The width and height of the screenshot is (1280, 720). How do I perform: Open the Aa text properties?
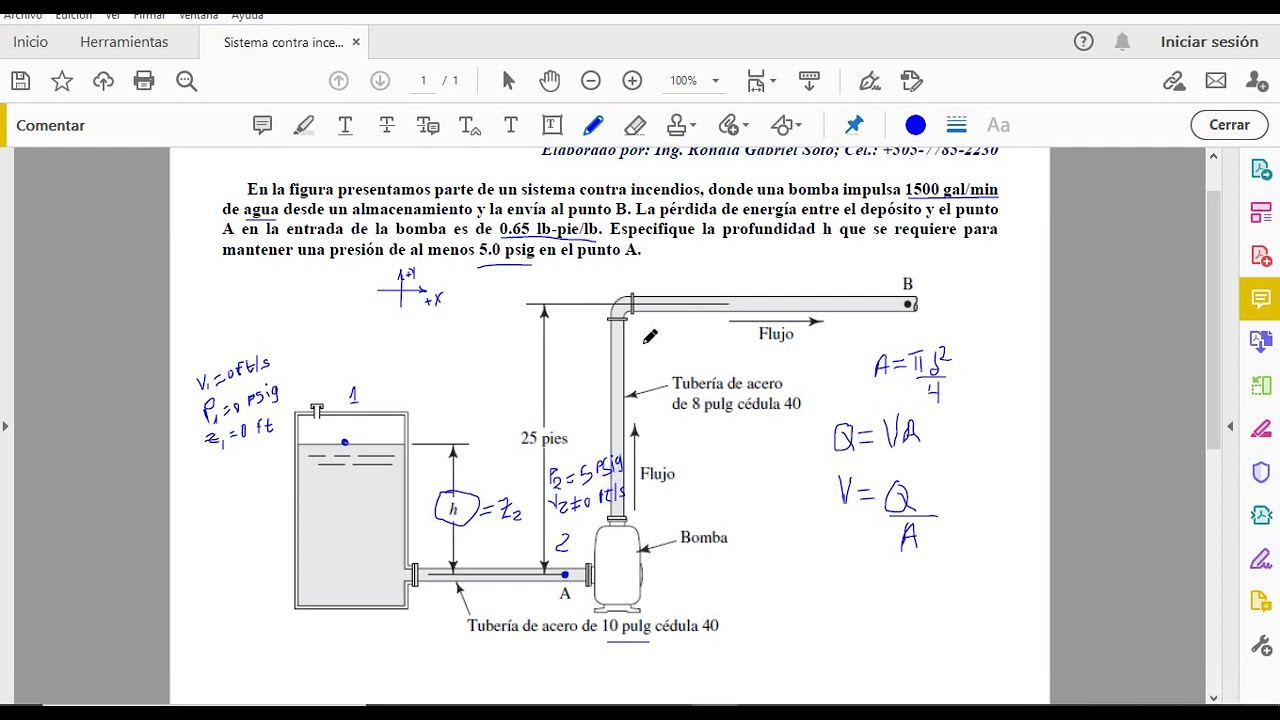pos(998,125)
